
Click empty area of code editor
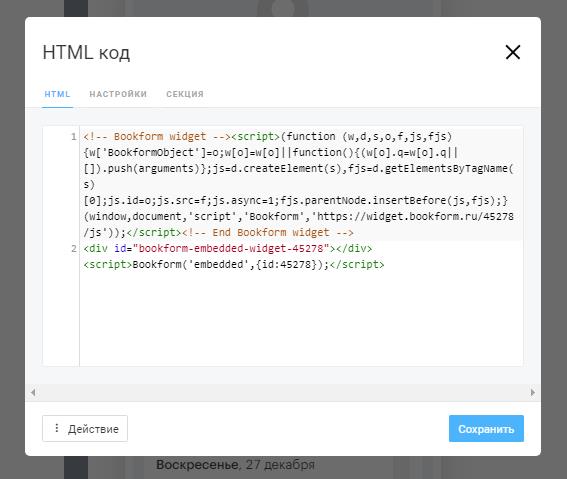pos(301,318)
